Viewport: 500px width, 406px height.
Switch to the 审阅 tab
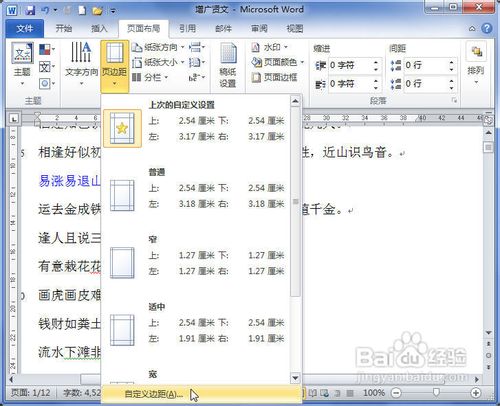click(259, 28)
